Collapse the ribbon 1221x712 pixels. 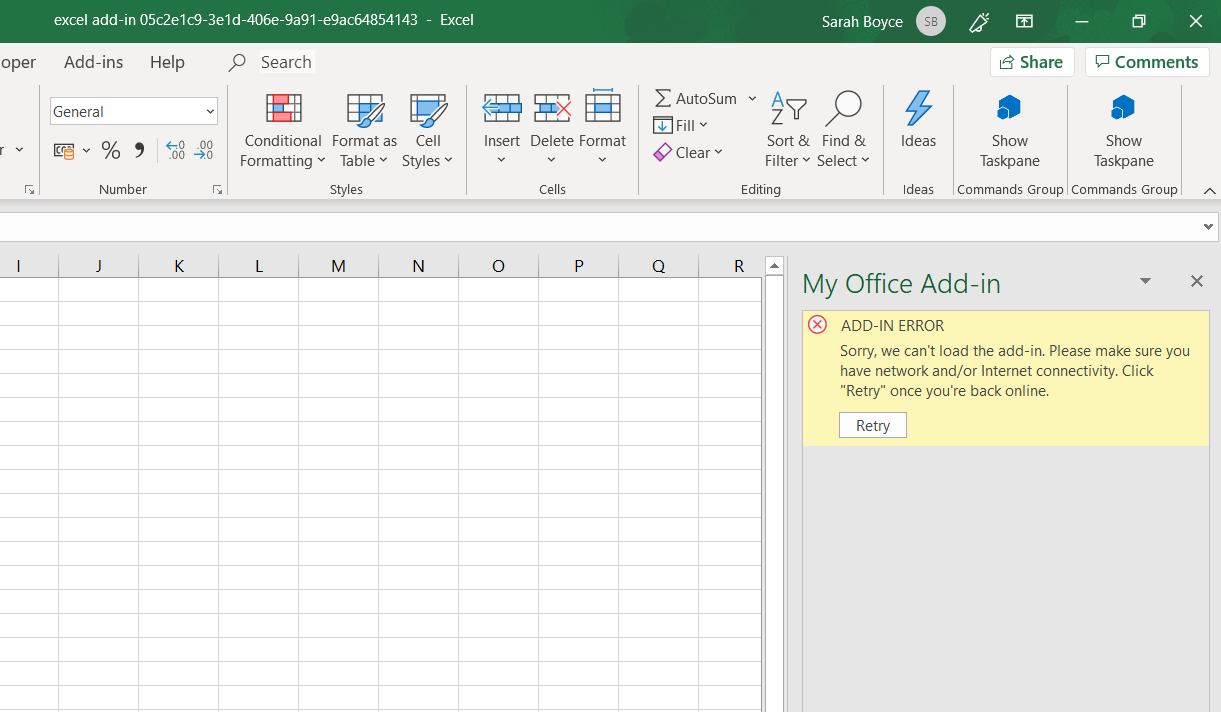[x=1209, y=190]
